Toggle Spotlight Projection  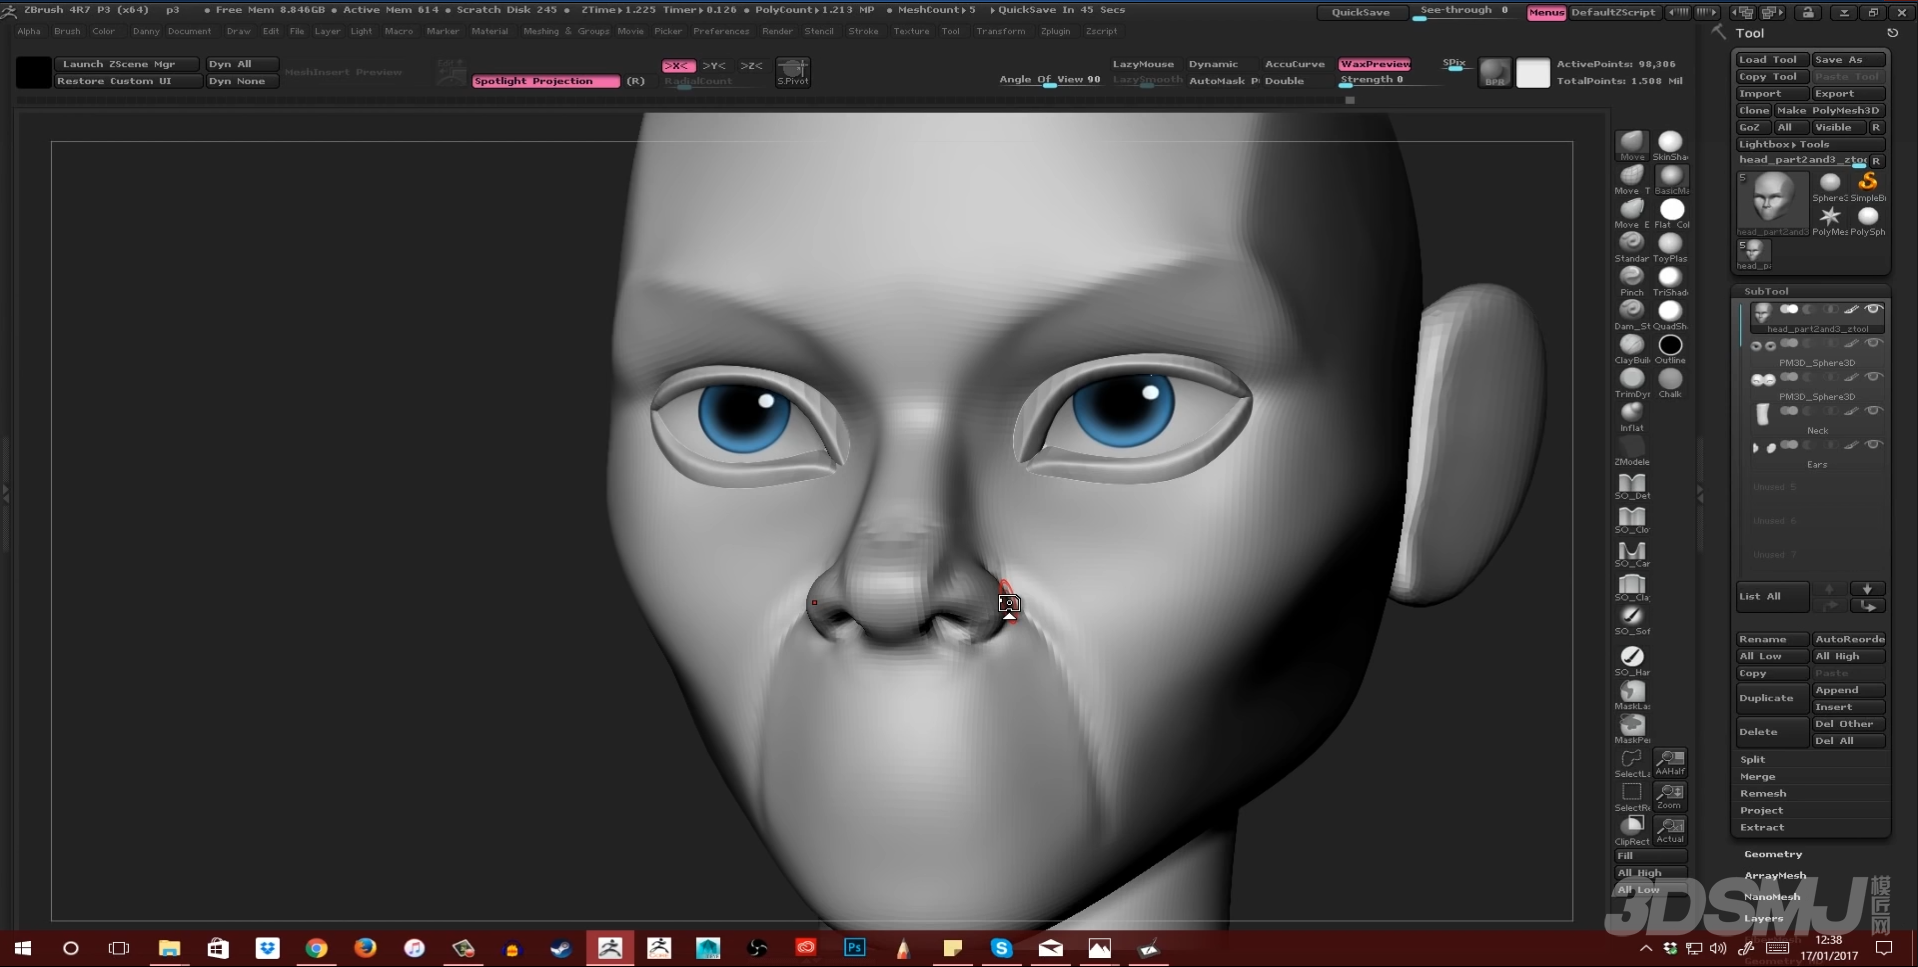pyautogui.click(x=545, y=81)
